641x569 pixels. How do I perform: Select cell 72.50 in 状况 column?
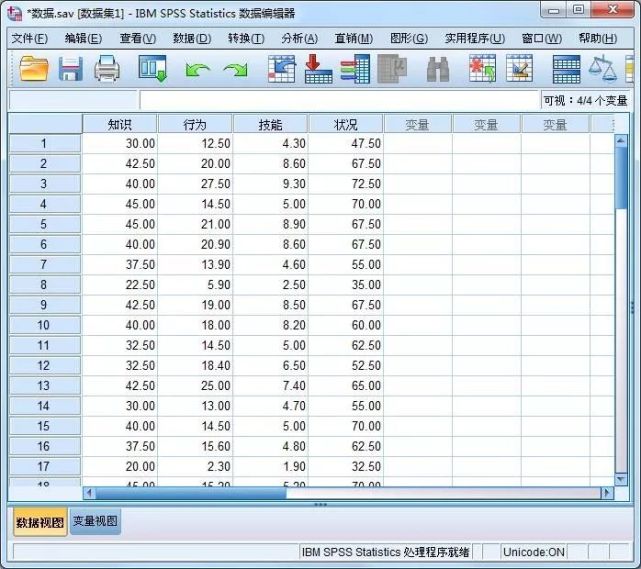pyautogui.click(x=346, y=184)
